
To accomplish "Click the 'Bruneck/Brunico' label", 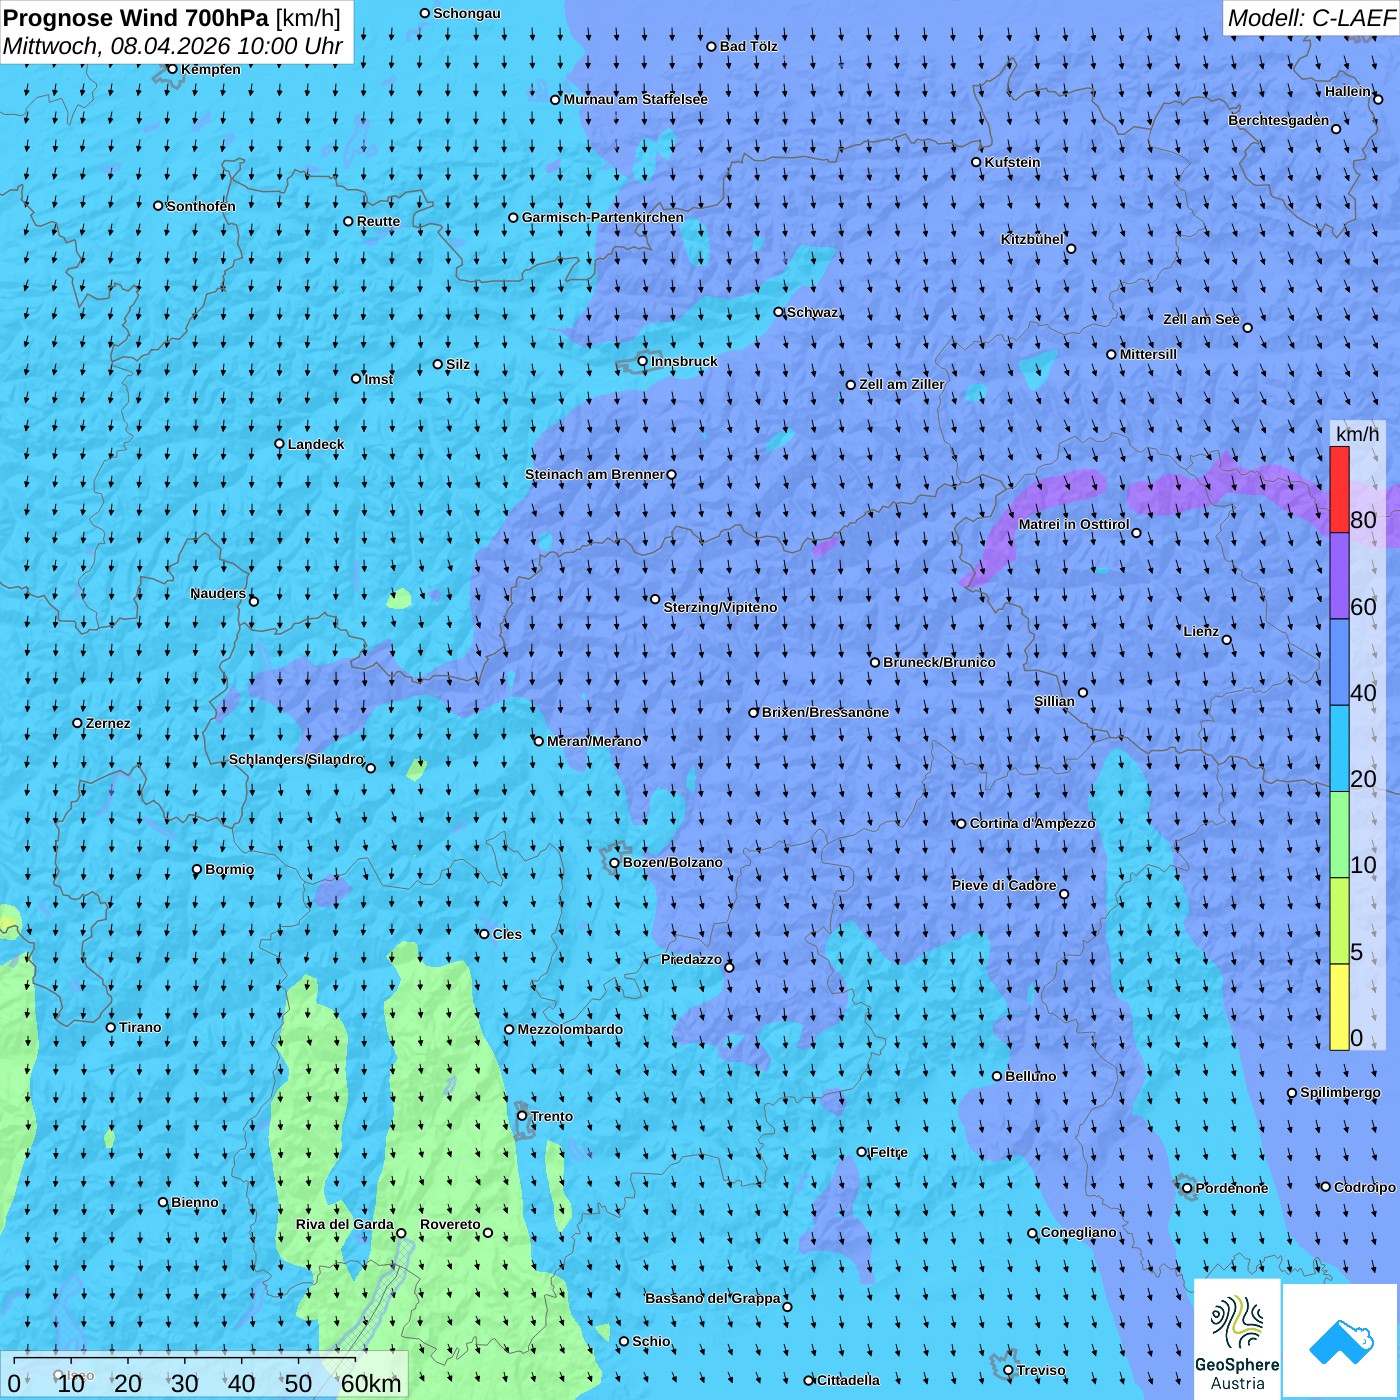I will coord(939,662).
